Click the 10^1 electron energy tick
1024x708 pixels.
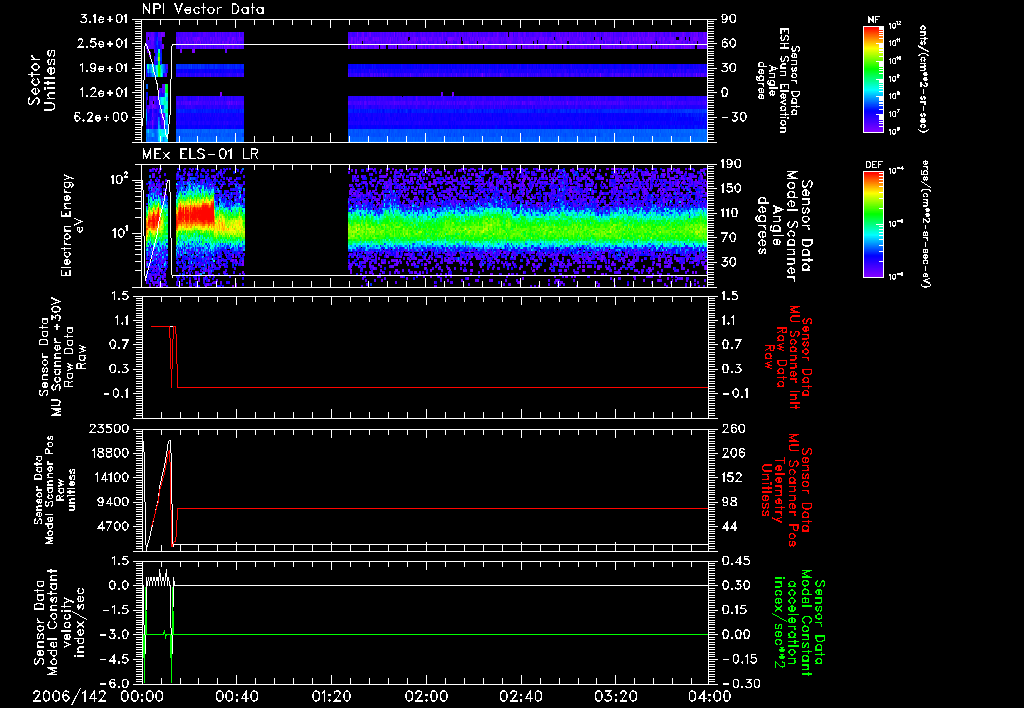pos(119,233)
